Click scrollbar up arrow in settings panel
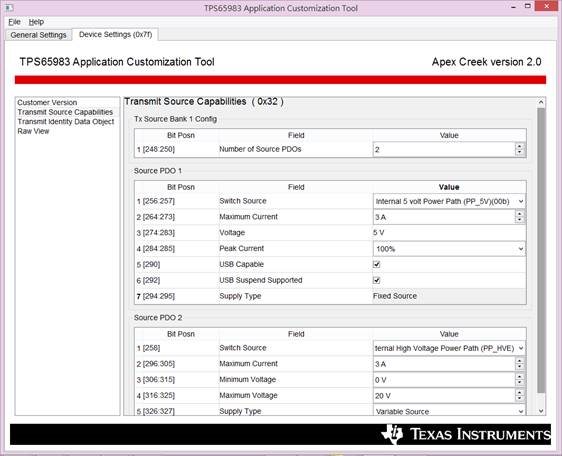The image size is (562, 456). click(541, 103)
